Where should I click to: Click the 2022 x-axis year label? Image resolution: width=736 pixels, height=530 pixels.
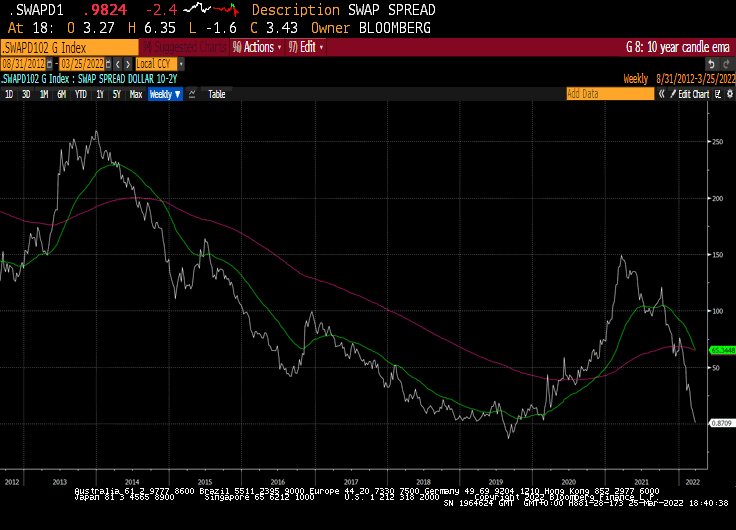[692, 482]
